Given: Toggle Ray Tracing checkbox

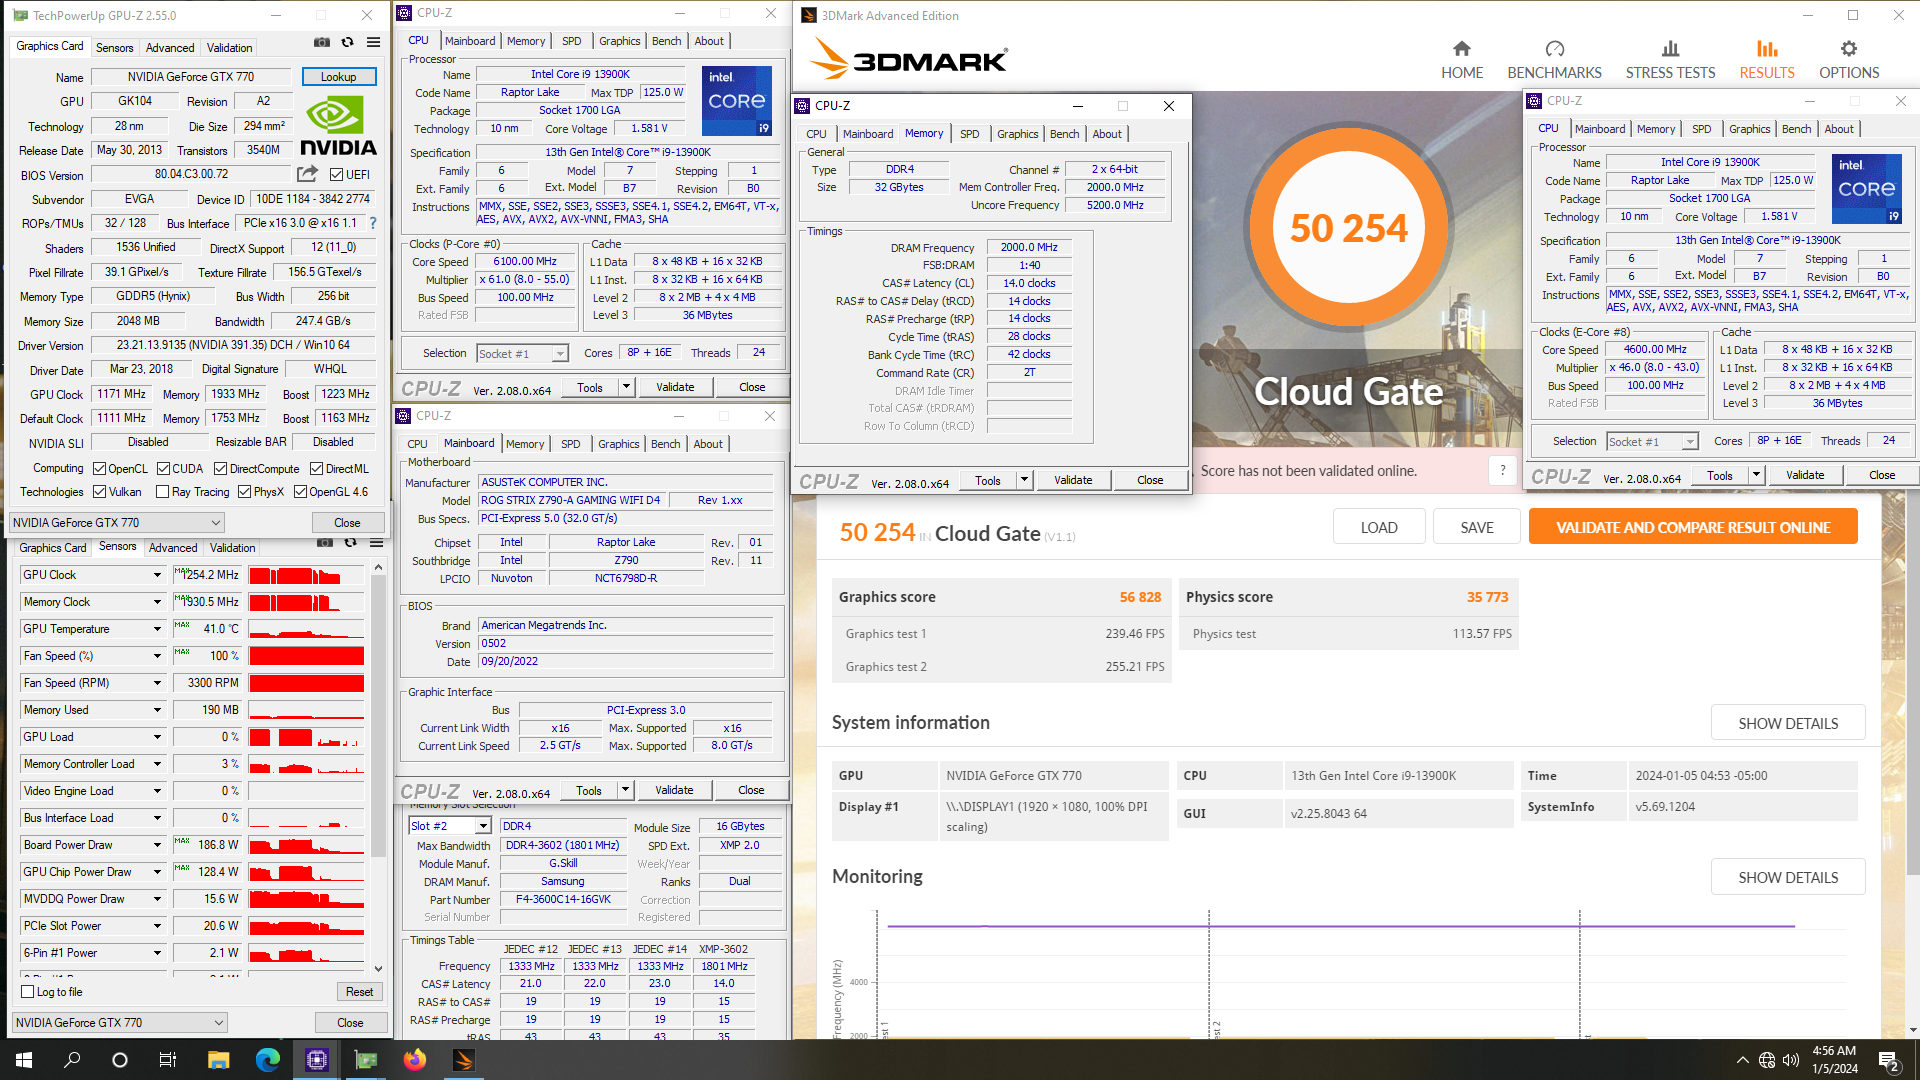Looking at the screenshot, I should tap(163, 492).
